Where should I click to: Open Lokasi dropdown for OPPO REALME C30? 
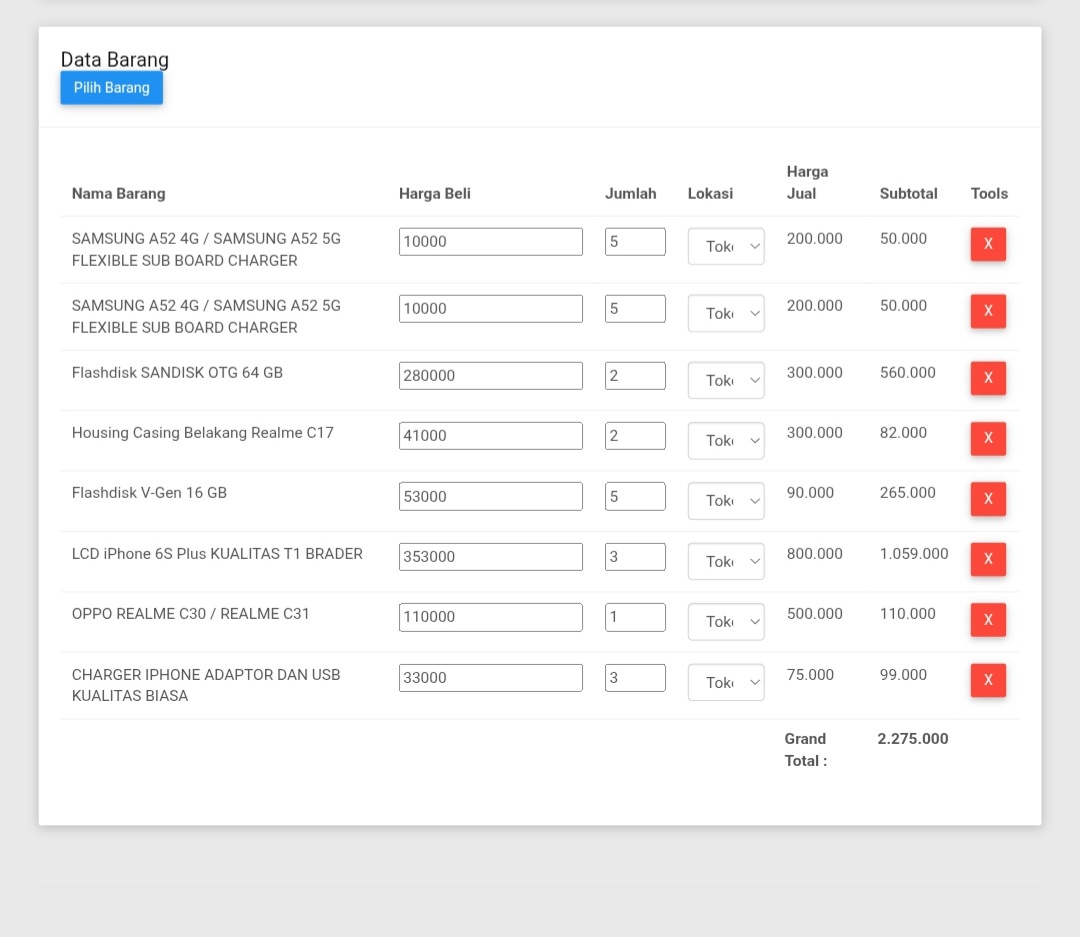pos(726,621)
